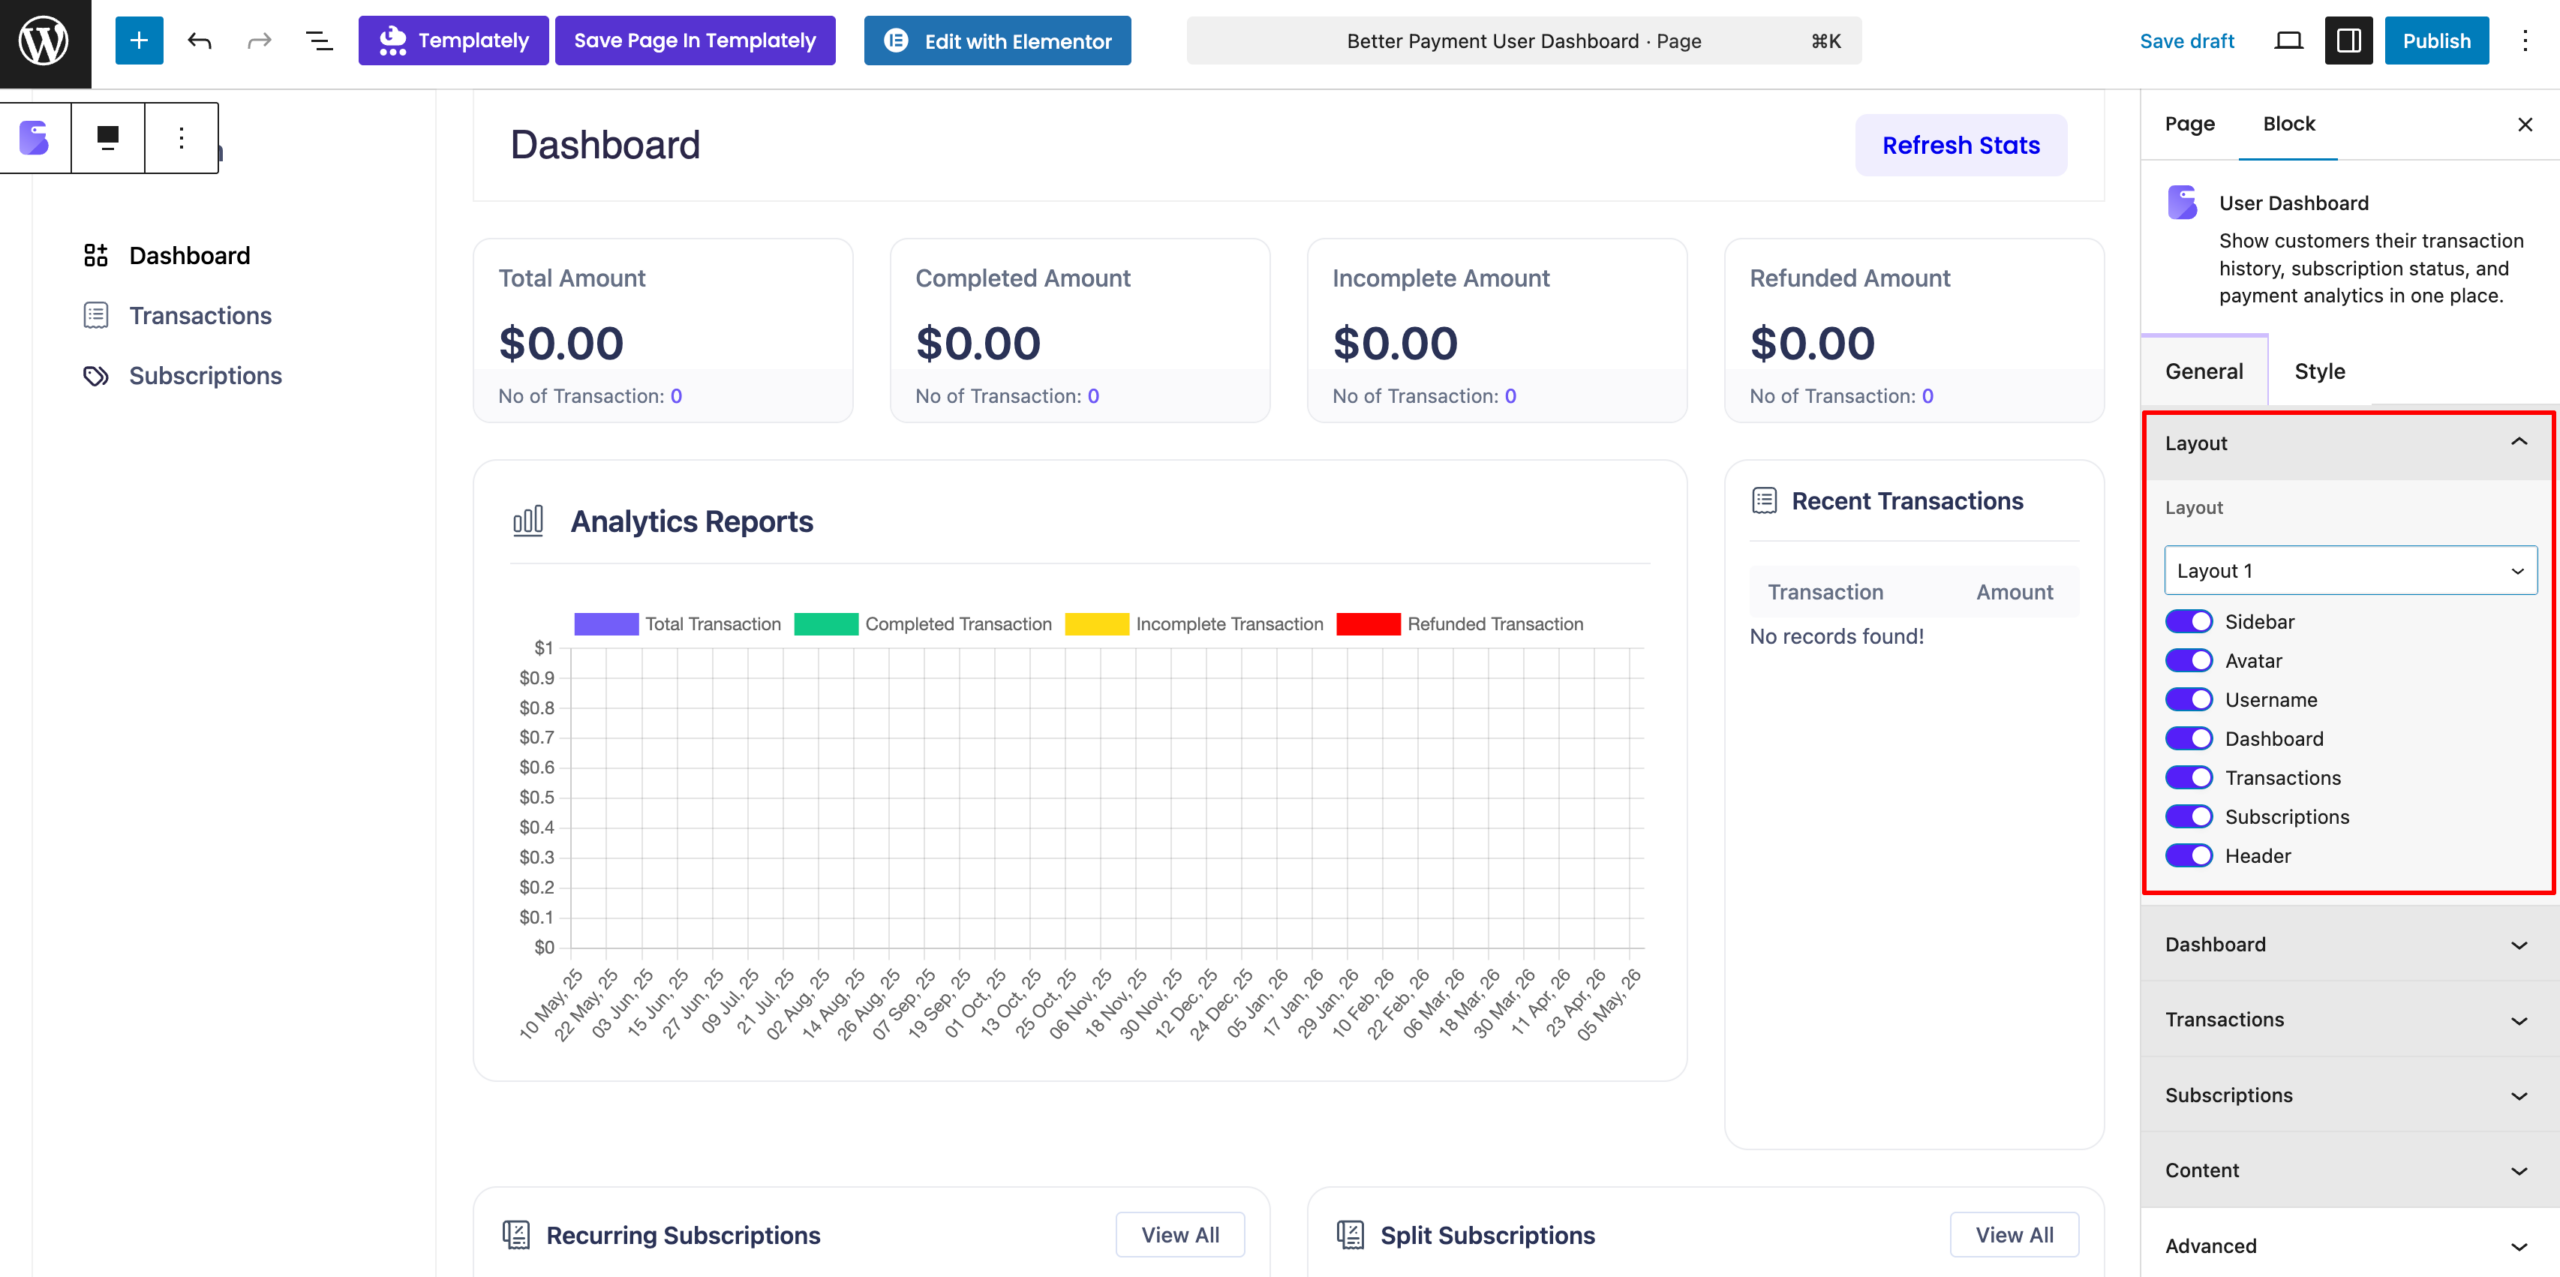Expand the Transactions settings panel
This screenshot has width=2560, height=1277.
pyautogui.click(x=2348, y=1020)
